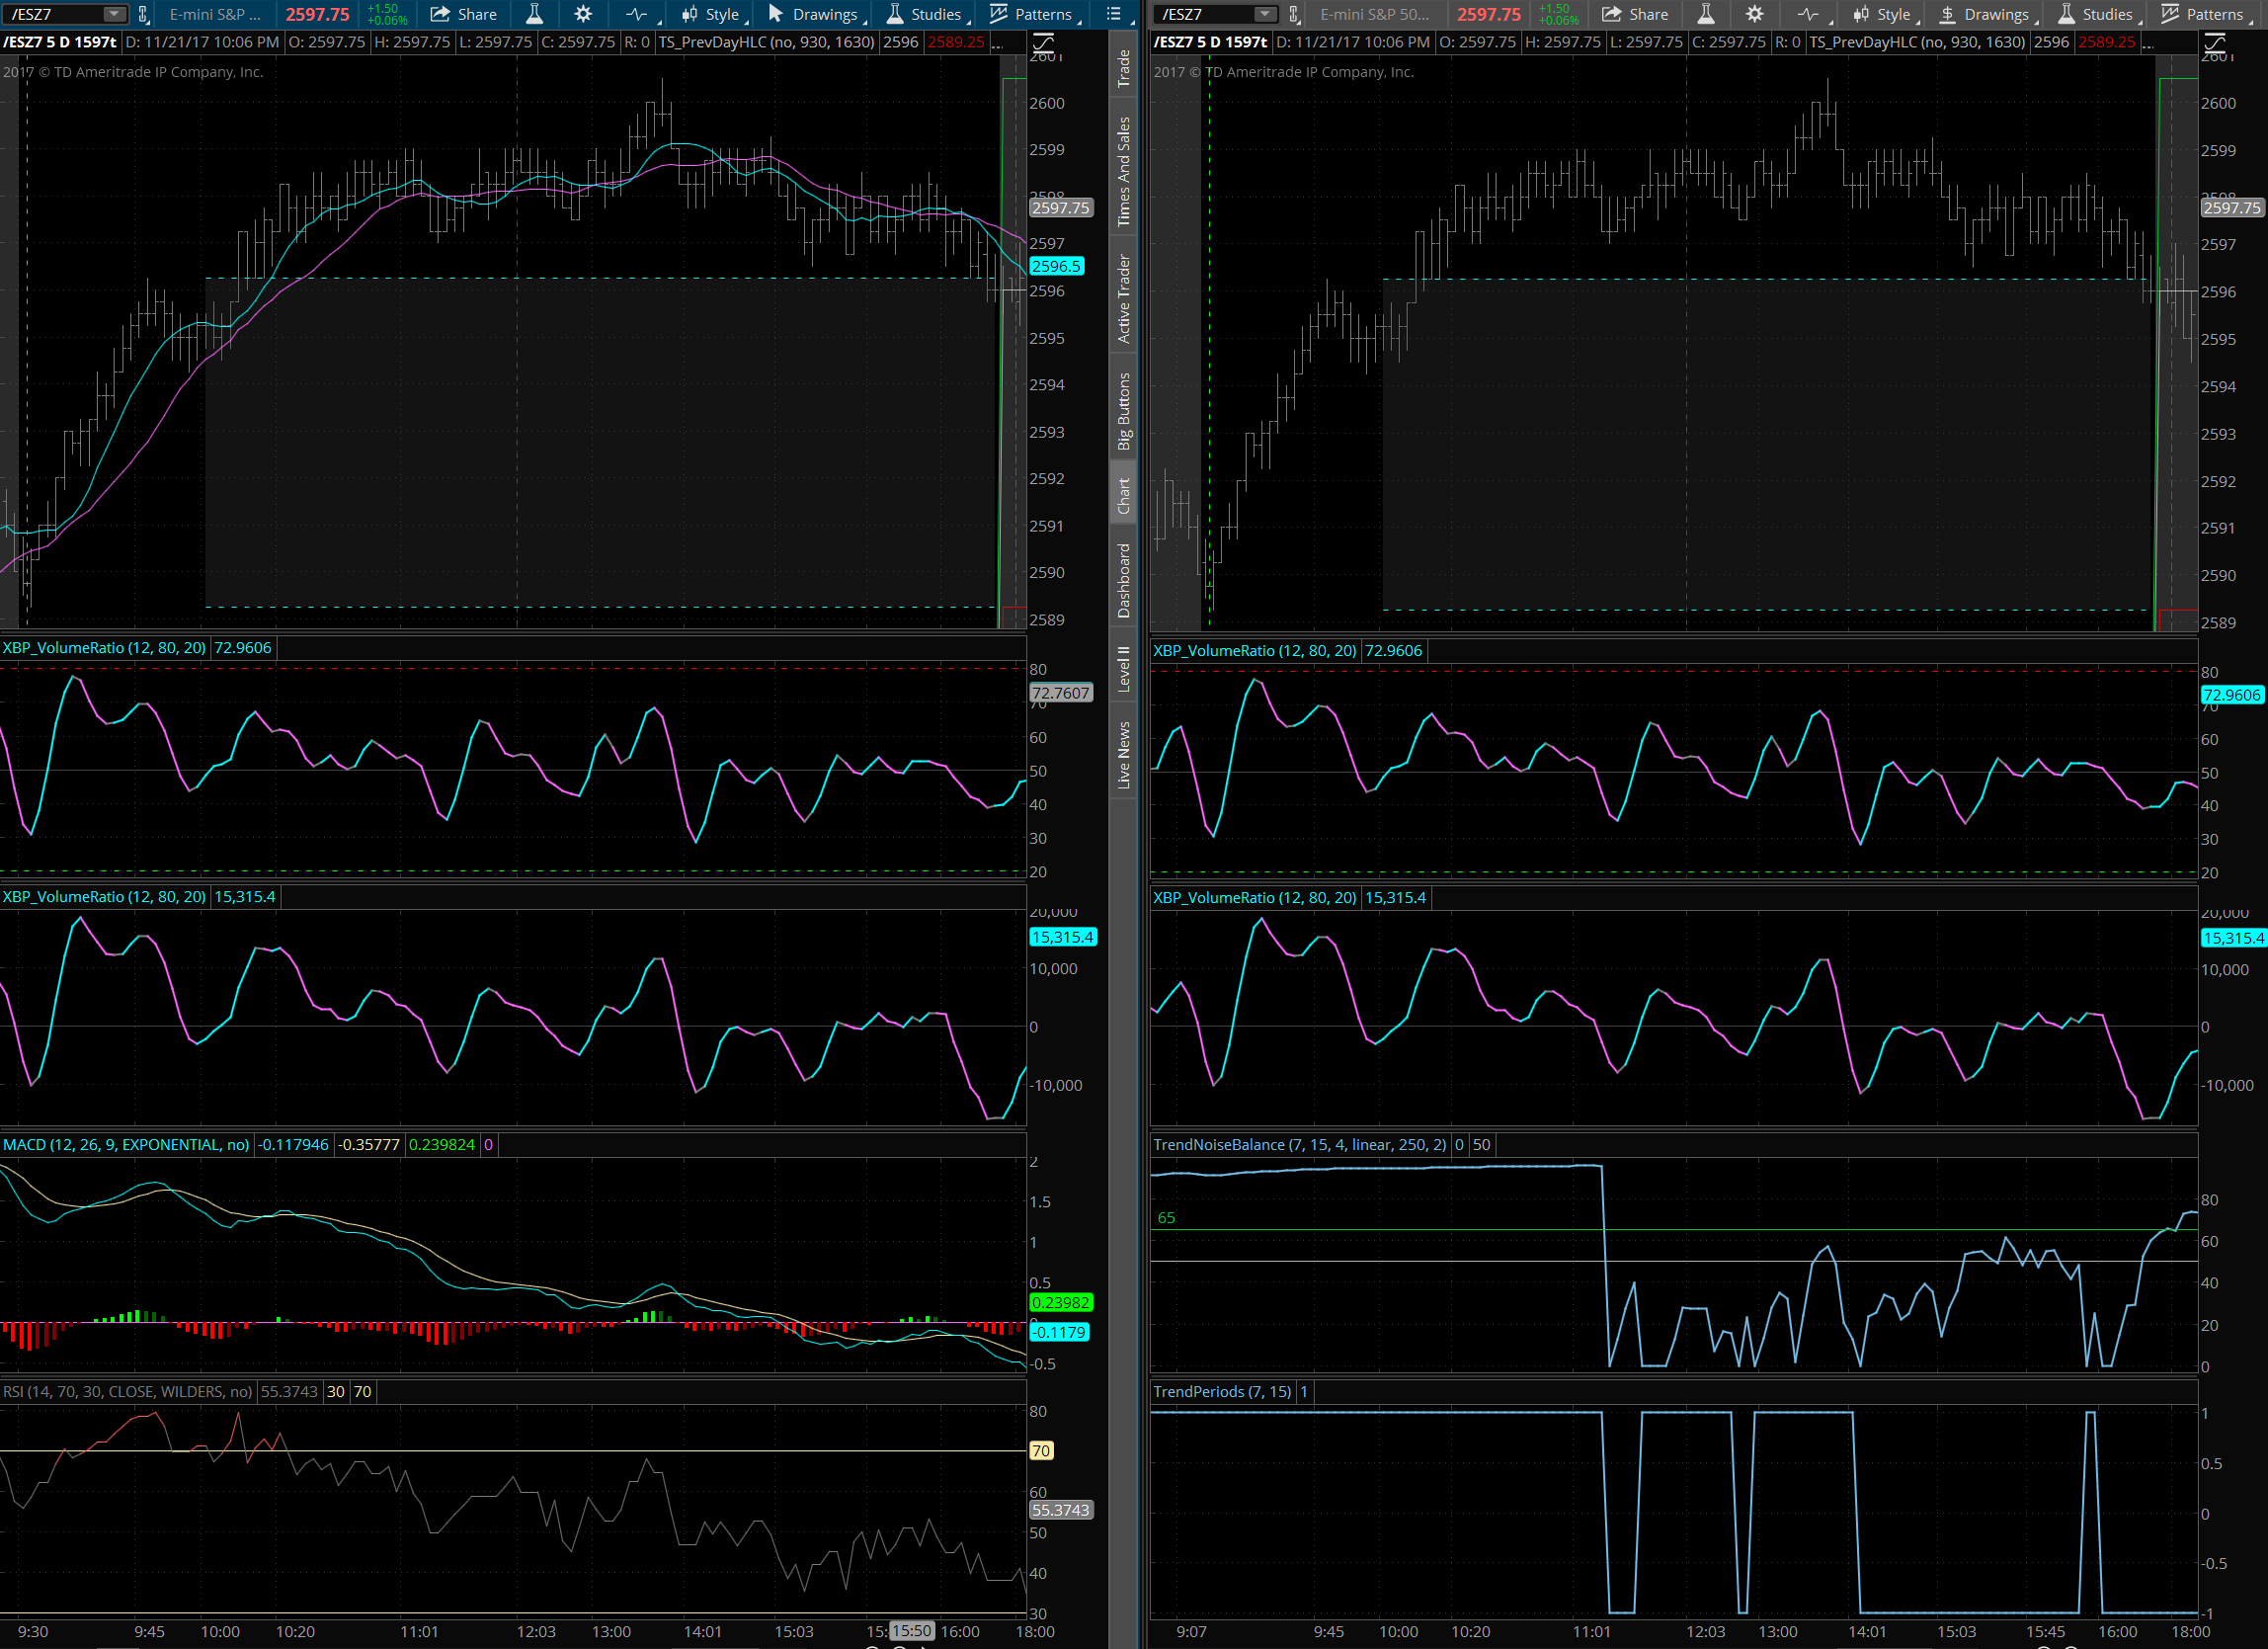The width and height of the screenshot is (2268, 1649).
Task: Open chart settings gear on left chart
Action: click(584, 14)
